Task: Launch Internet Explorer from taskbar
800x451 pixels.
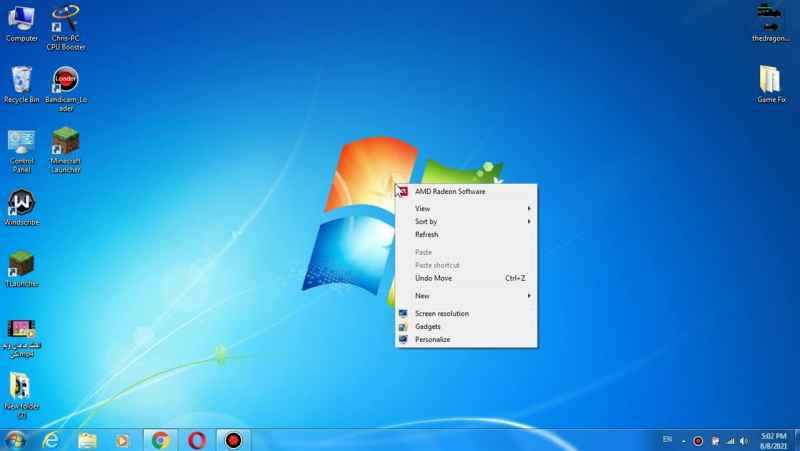Action: [x=51, y=440]
